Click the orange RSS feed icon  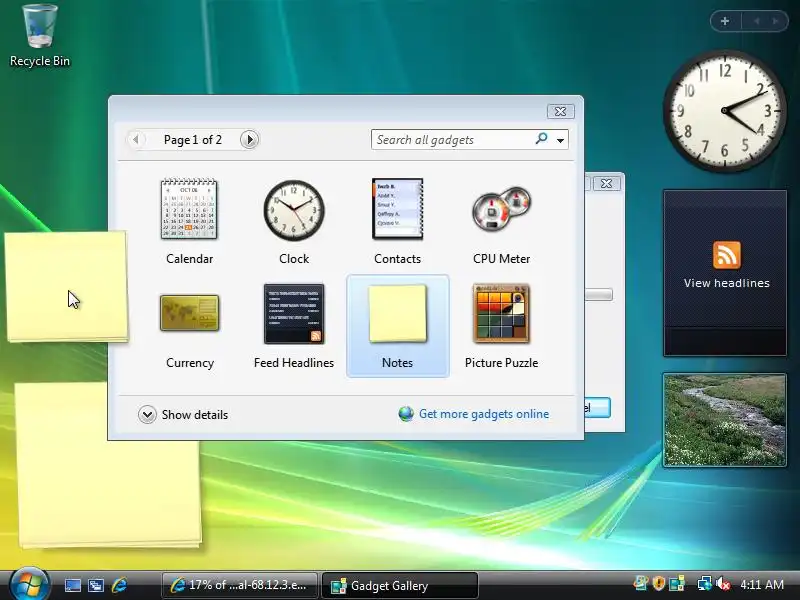727,255
